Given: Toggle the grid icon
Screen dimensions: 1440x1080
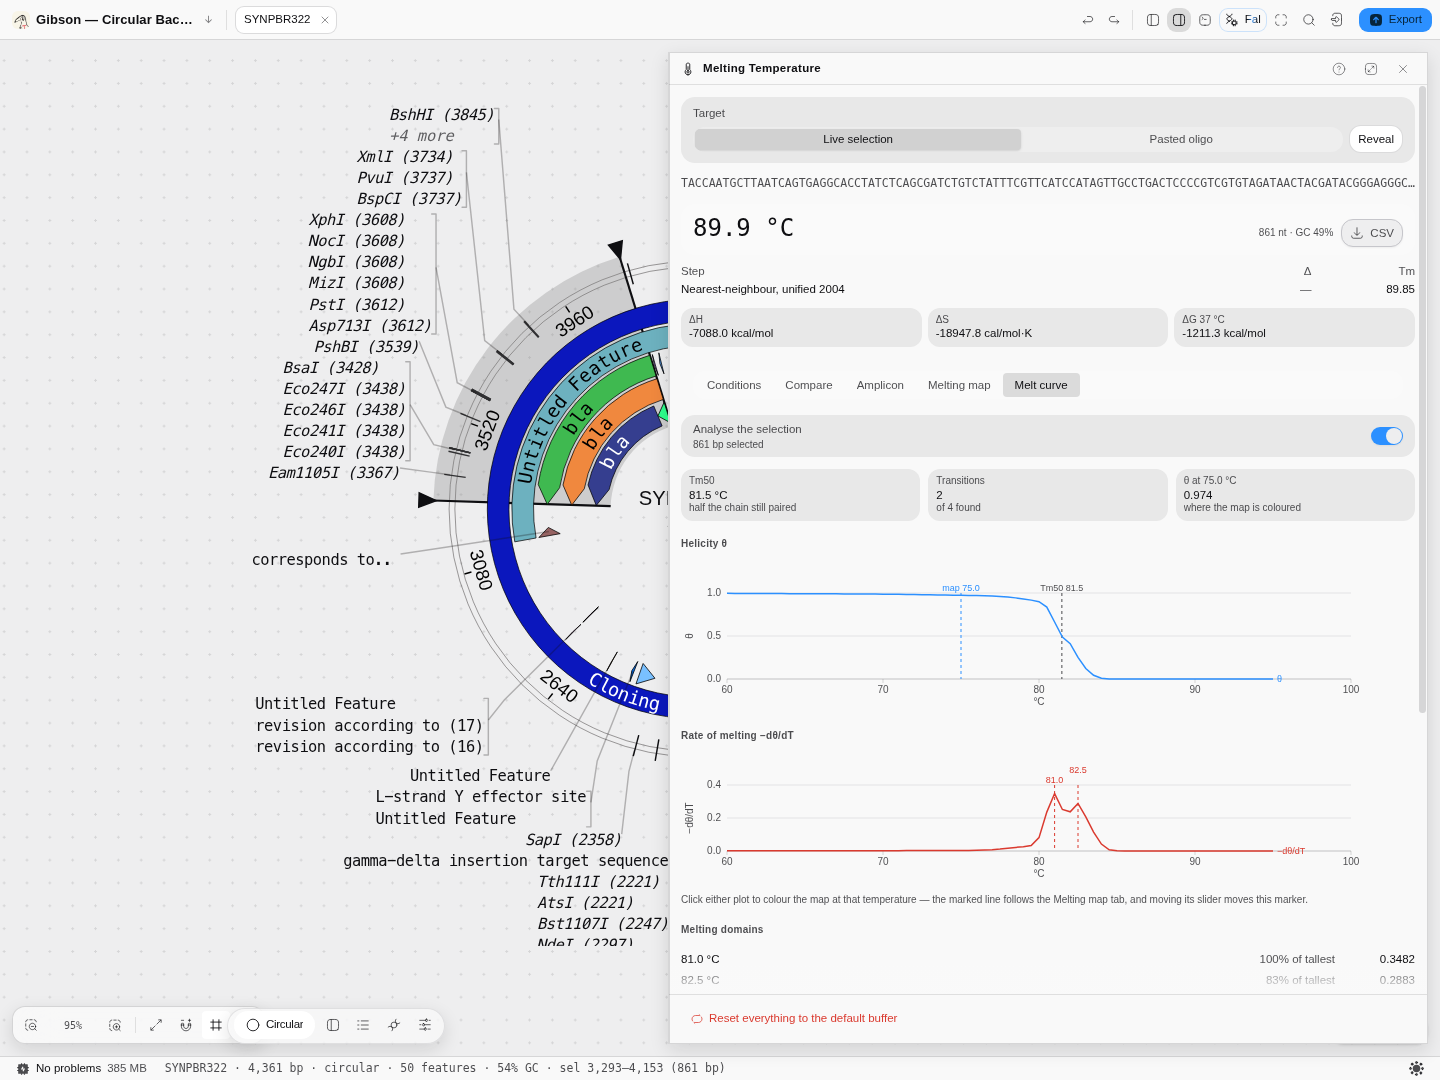Looking at the screenshot, I should point(216,1025).
